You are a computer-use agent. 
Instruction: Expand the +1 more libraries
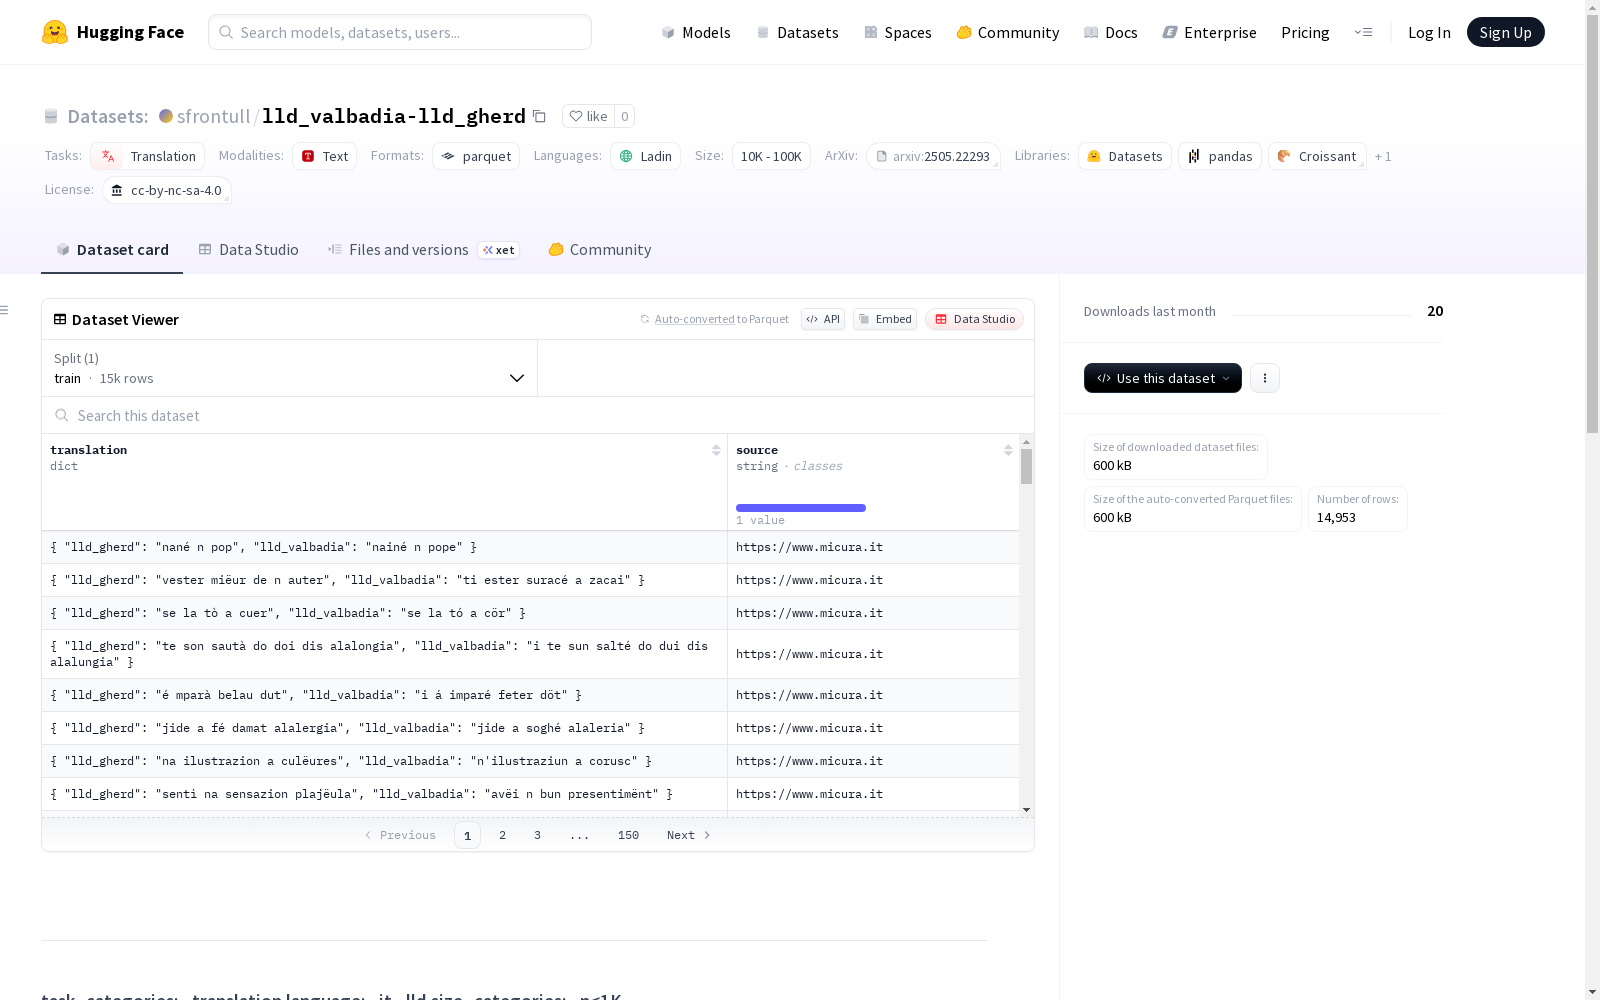tap(1383, 156)
